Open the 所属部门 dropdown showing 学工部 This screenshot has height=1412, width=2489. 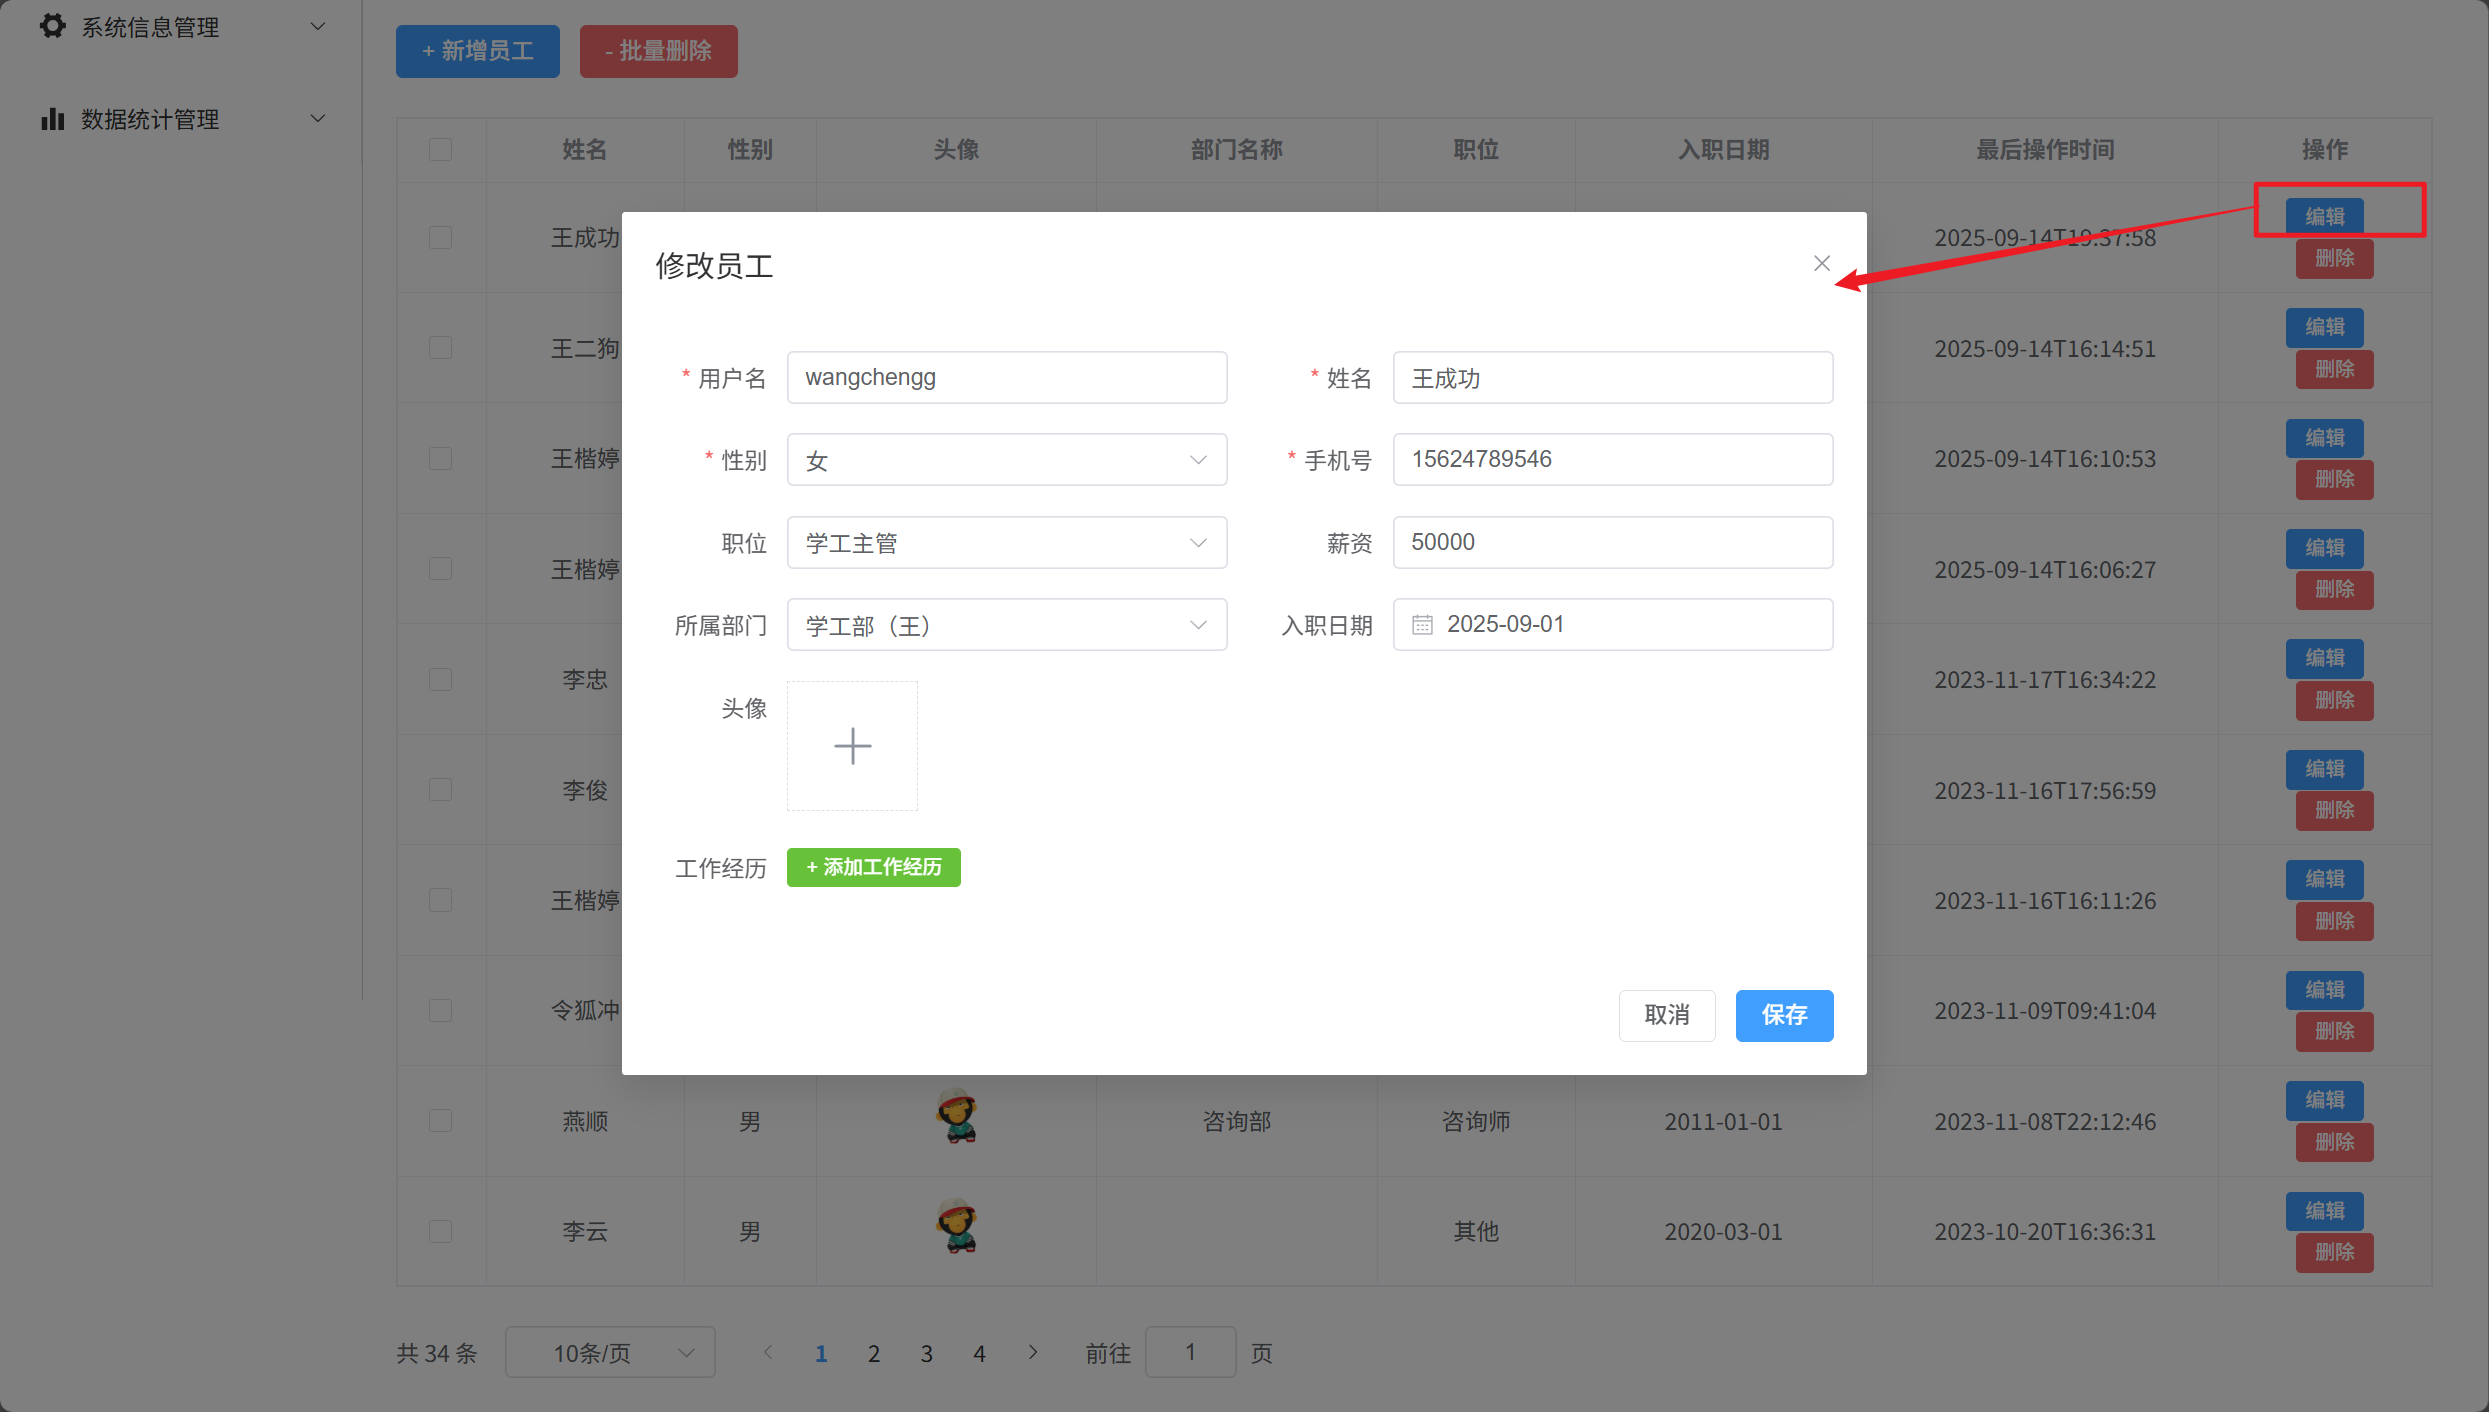(x=1006, y=625)
